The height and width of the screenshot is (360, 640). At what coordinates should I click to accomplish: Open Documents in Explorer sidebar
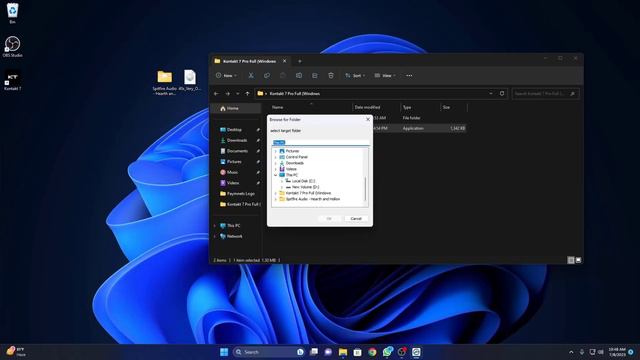[x=236, y=151]
